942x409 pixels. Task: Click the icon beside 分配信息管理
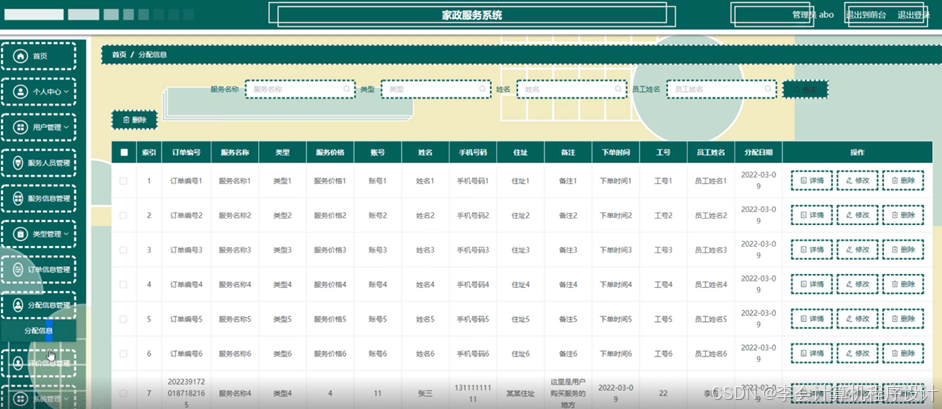point(19,304)
